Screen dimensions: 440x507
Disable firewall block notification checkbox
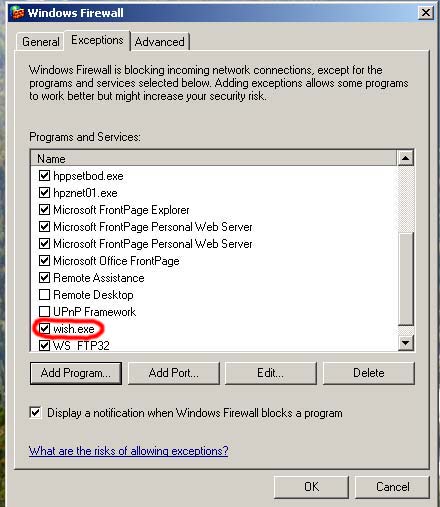click(35, 413)
